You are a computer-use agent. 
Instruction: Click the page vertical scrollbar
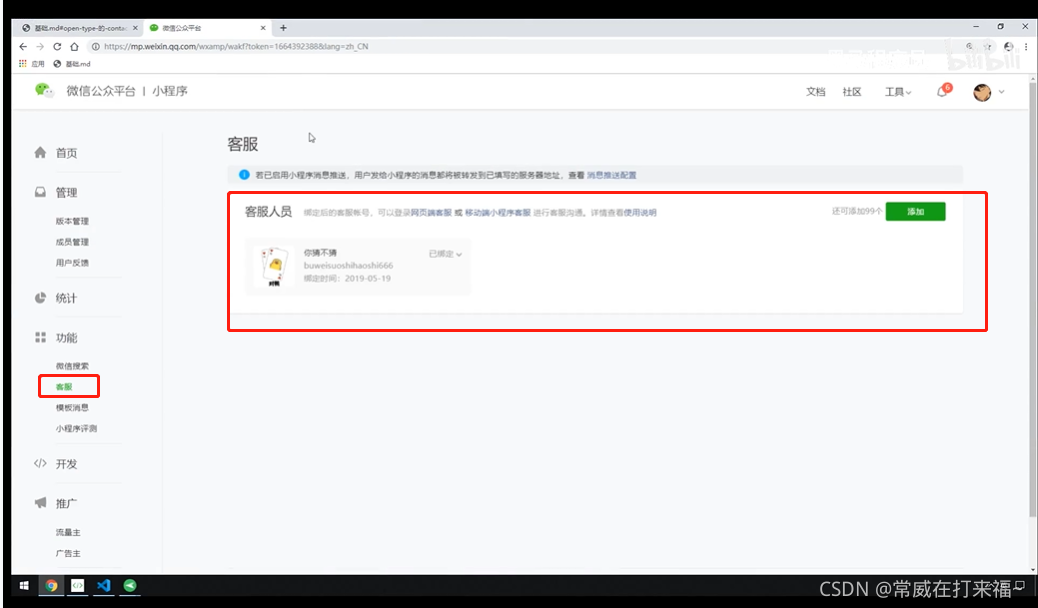pyautogui.click(x=1033, y=298)
